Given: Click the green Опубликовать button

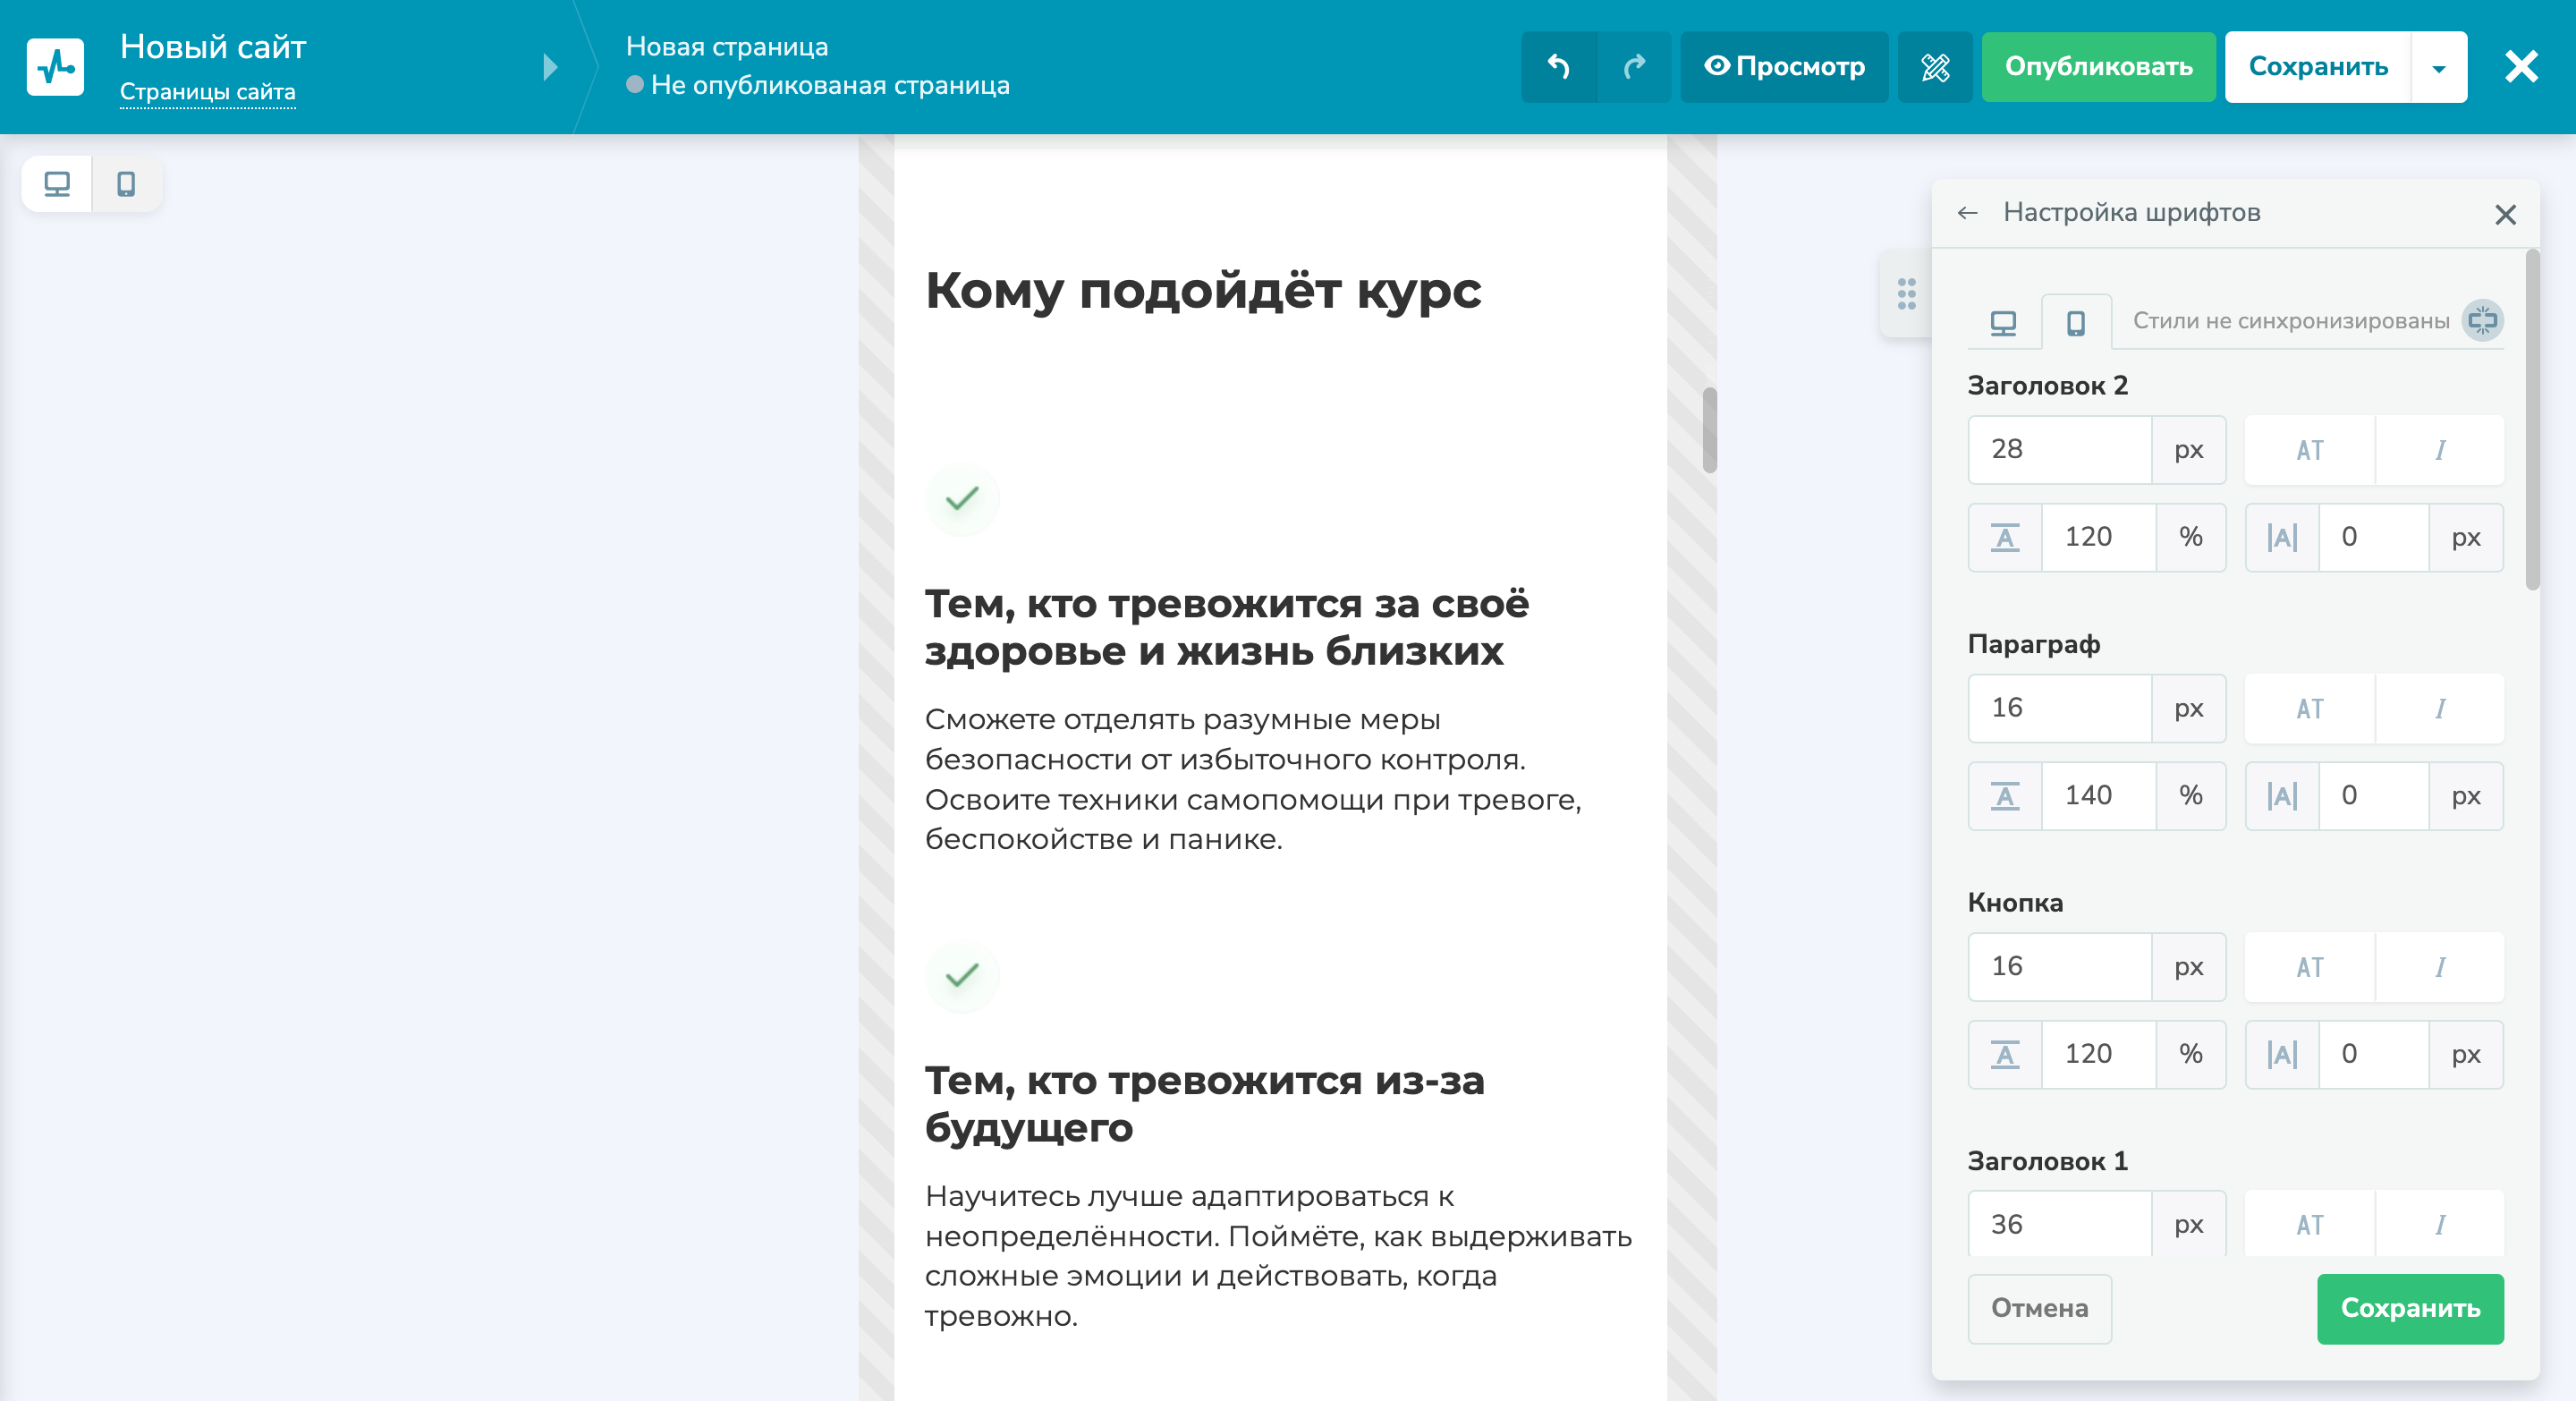Looking at the screenshot, I should coord(2097,67).
